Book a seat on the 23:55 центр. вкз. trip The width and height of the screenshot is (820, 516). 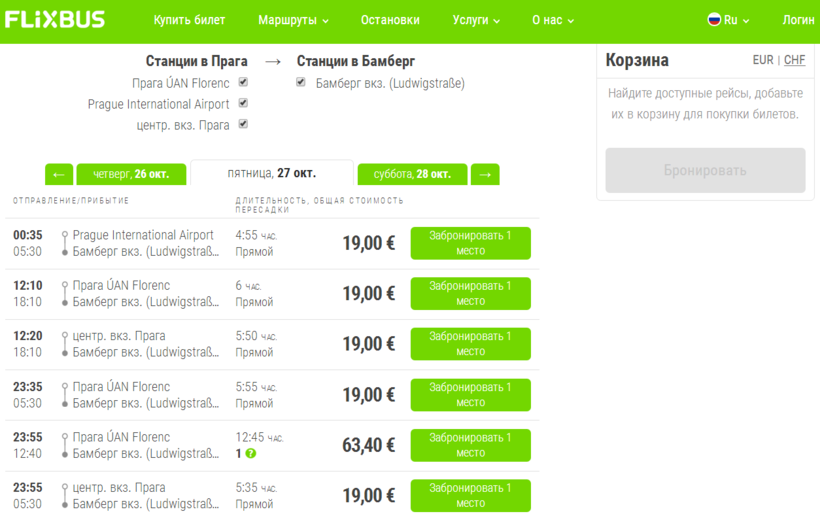click(471, 496)
